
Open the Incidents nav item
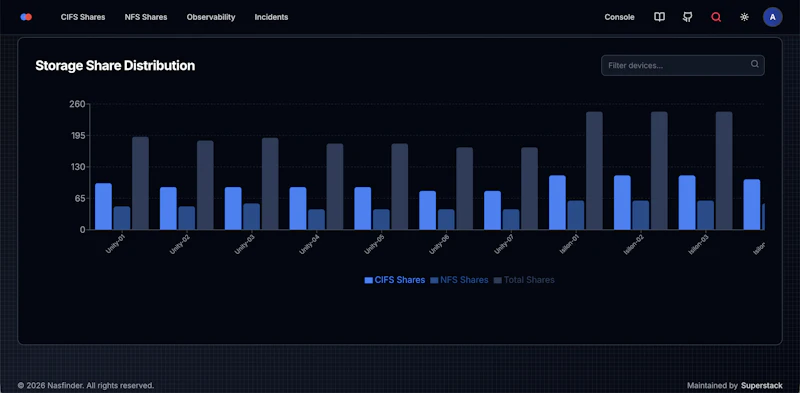271,17
